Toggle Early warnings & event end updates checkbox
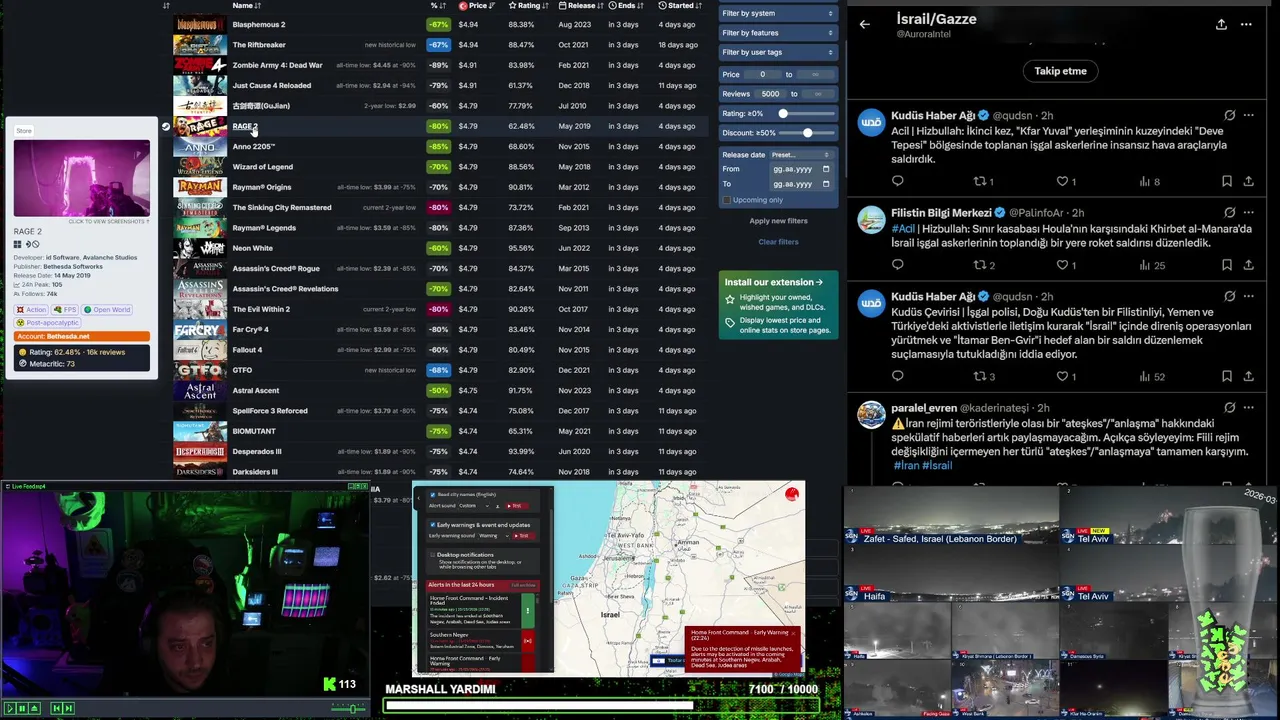This screenshot has width=1280, height=720. tap(432, 524)
